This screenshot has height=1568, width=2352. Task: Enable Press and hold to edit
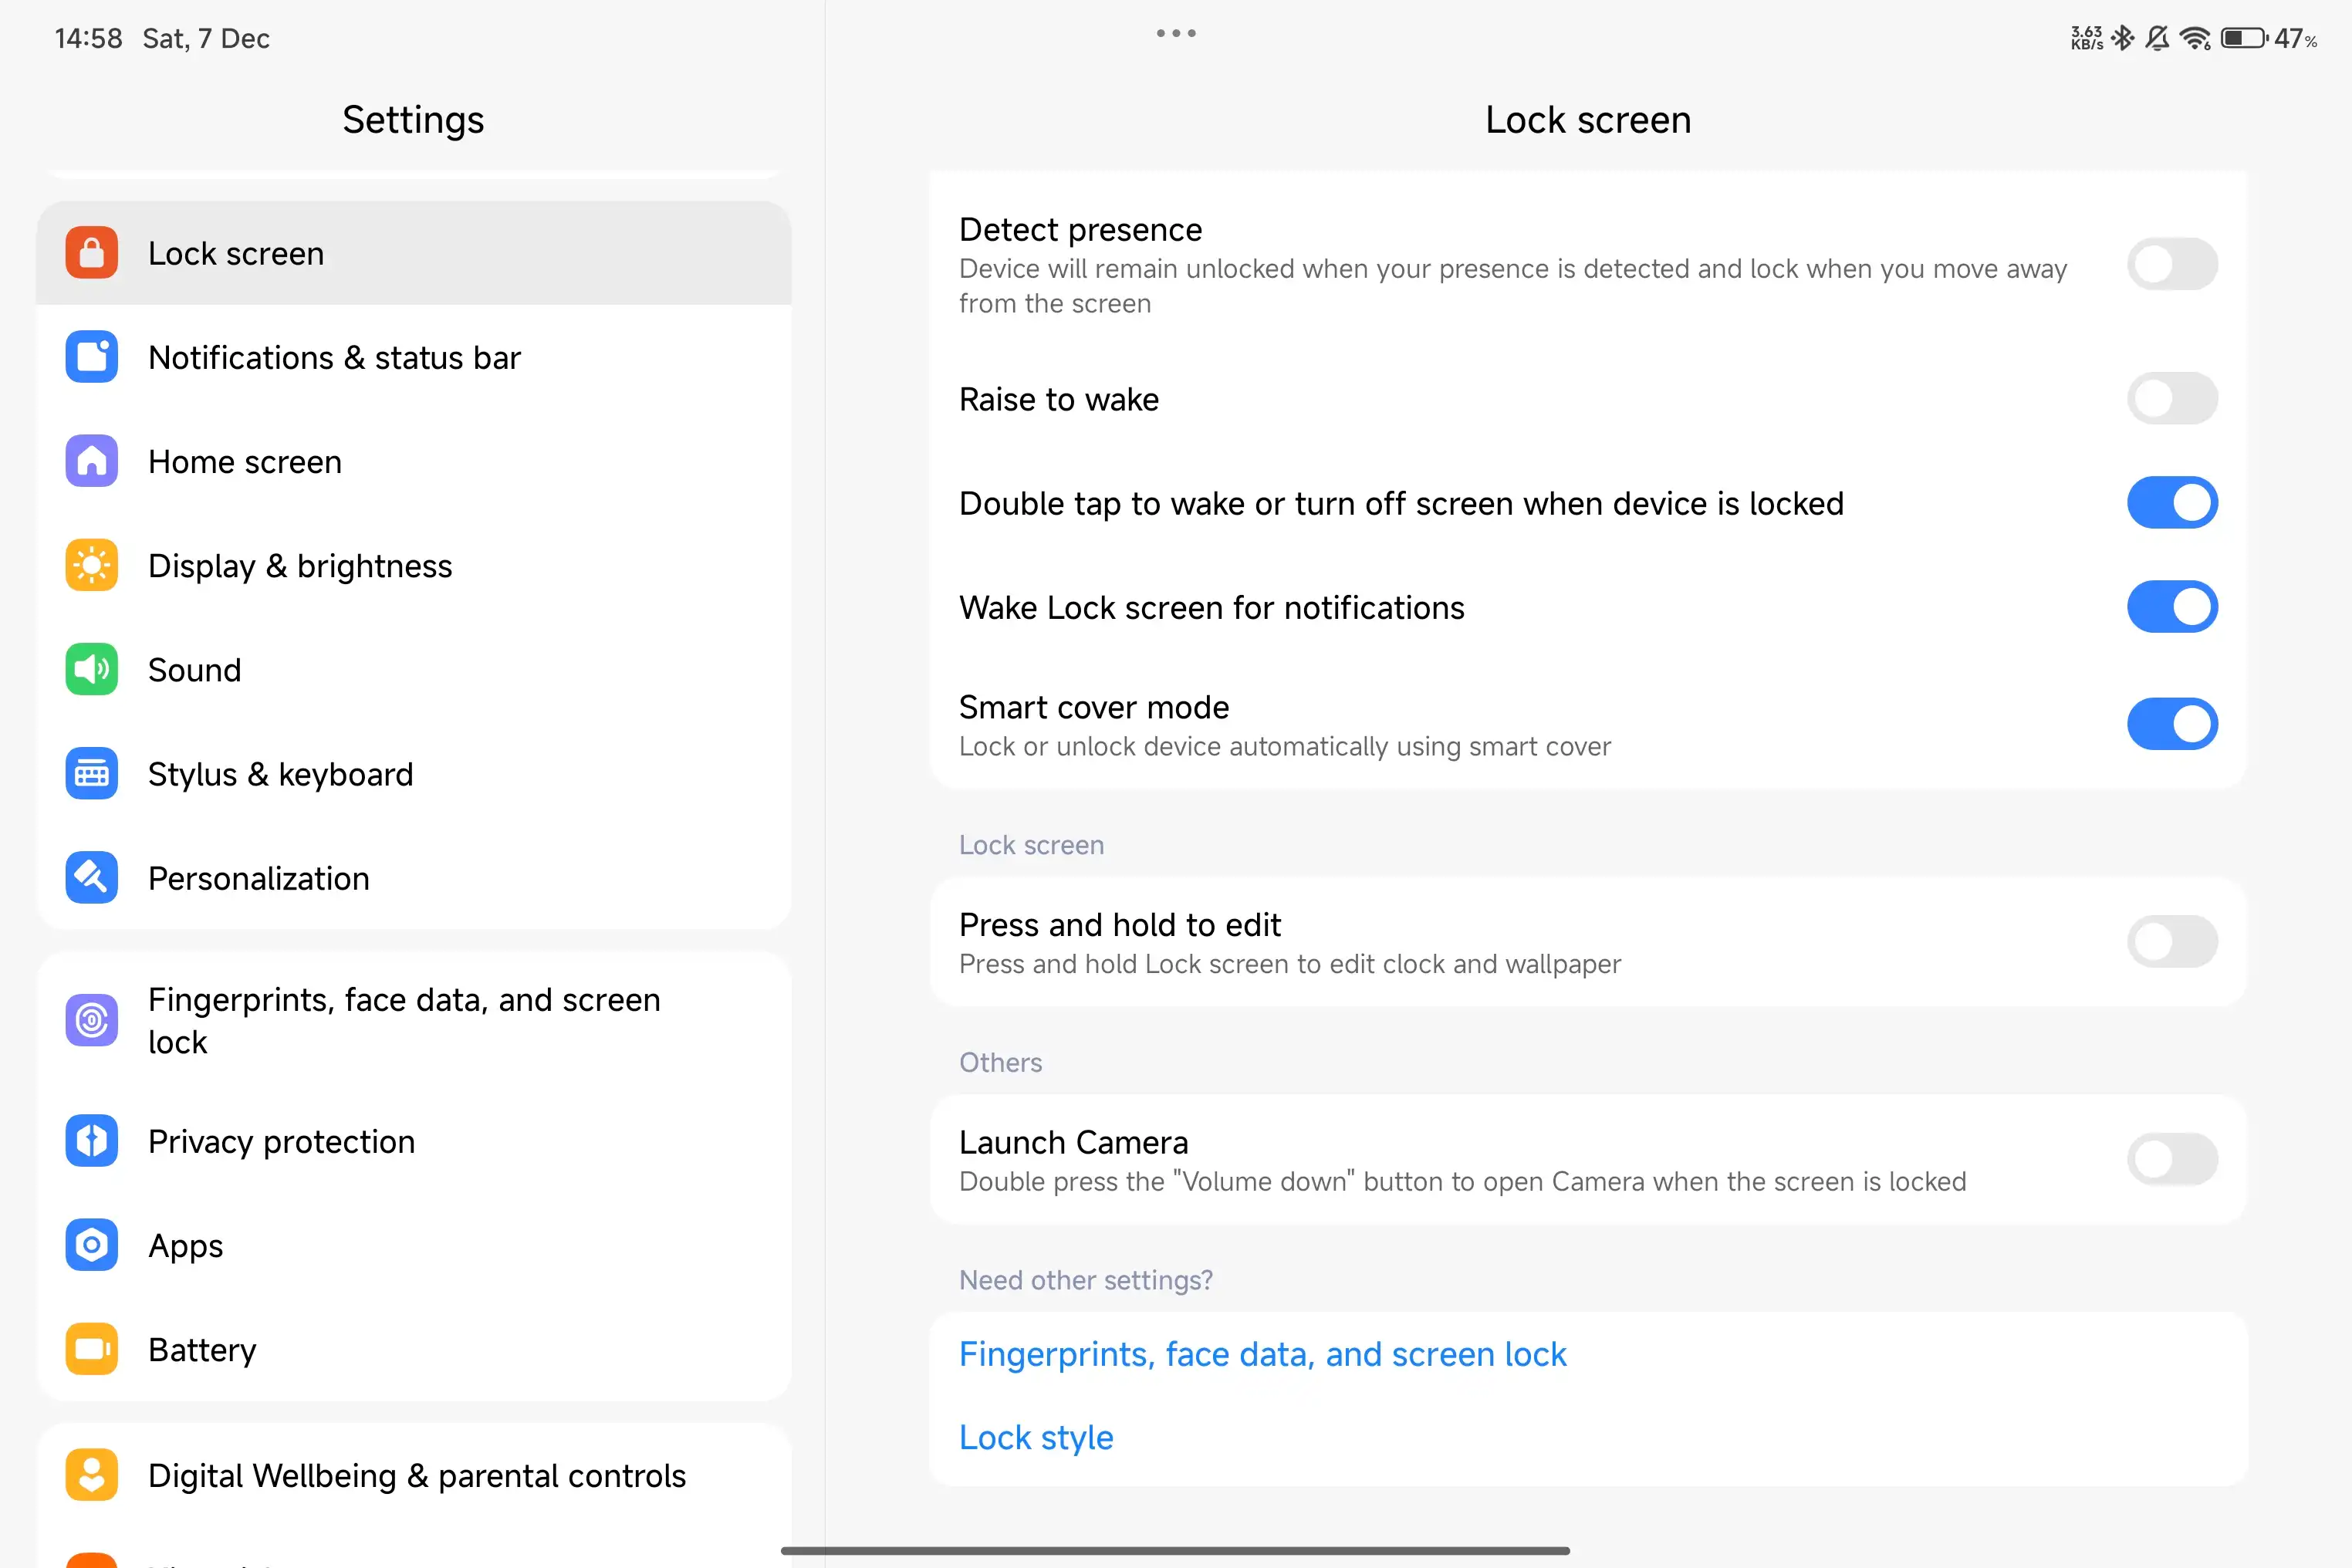pyautogui.click(x=2172, y=941)
